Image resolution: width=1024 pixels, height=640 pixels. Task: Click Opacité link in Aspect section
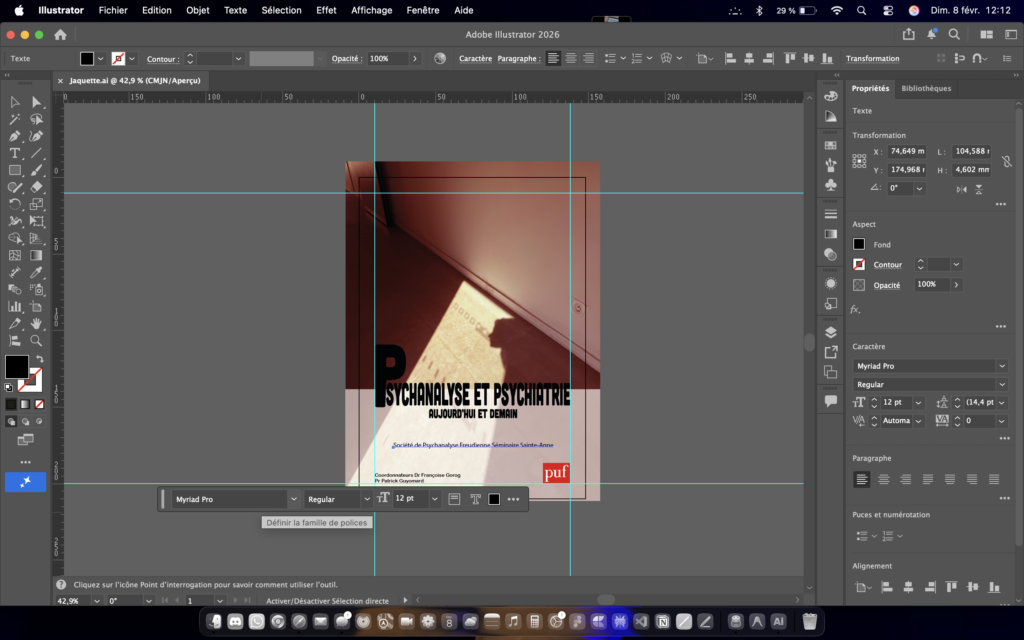[887, 285]
